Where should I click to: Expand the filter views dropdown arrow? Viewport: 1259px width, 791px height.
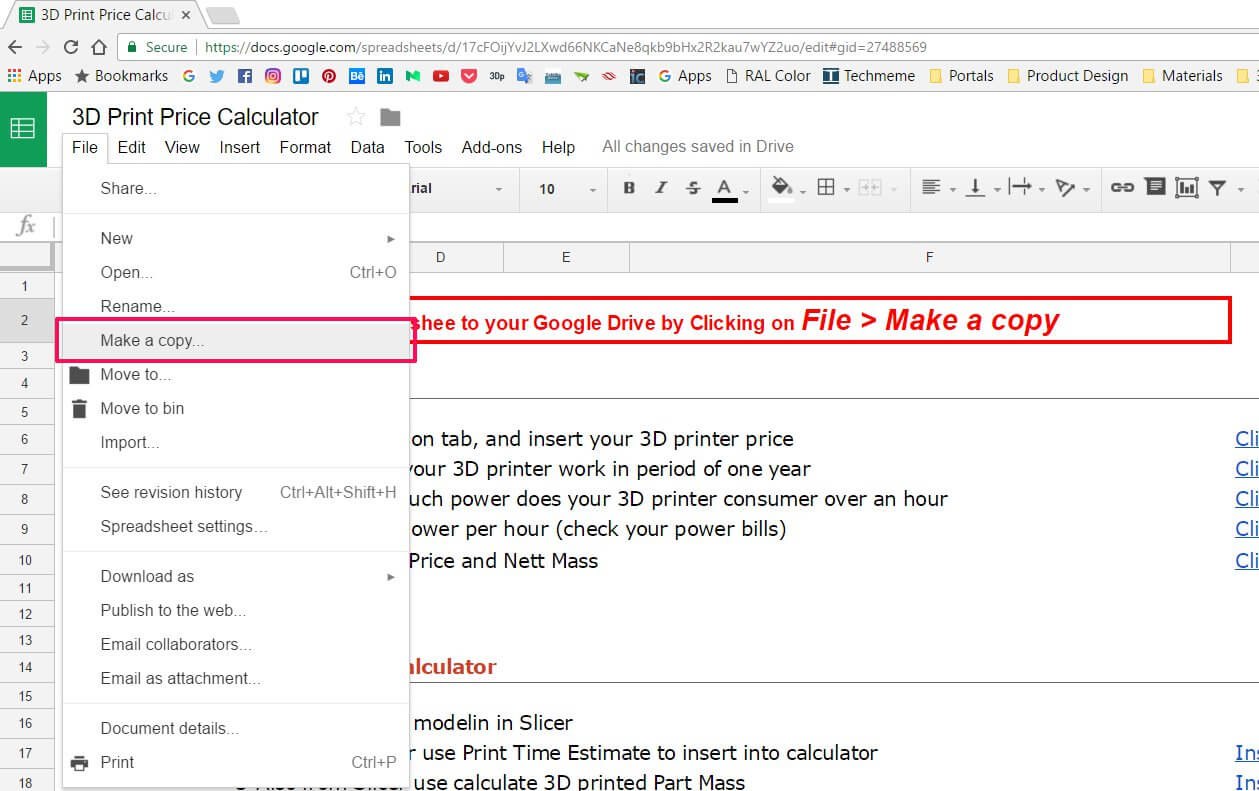[1240, 189]
